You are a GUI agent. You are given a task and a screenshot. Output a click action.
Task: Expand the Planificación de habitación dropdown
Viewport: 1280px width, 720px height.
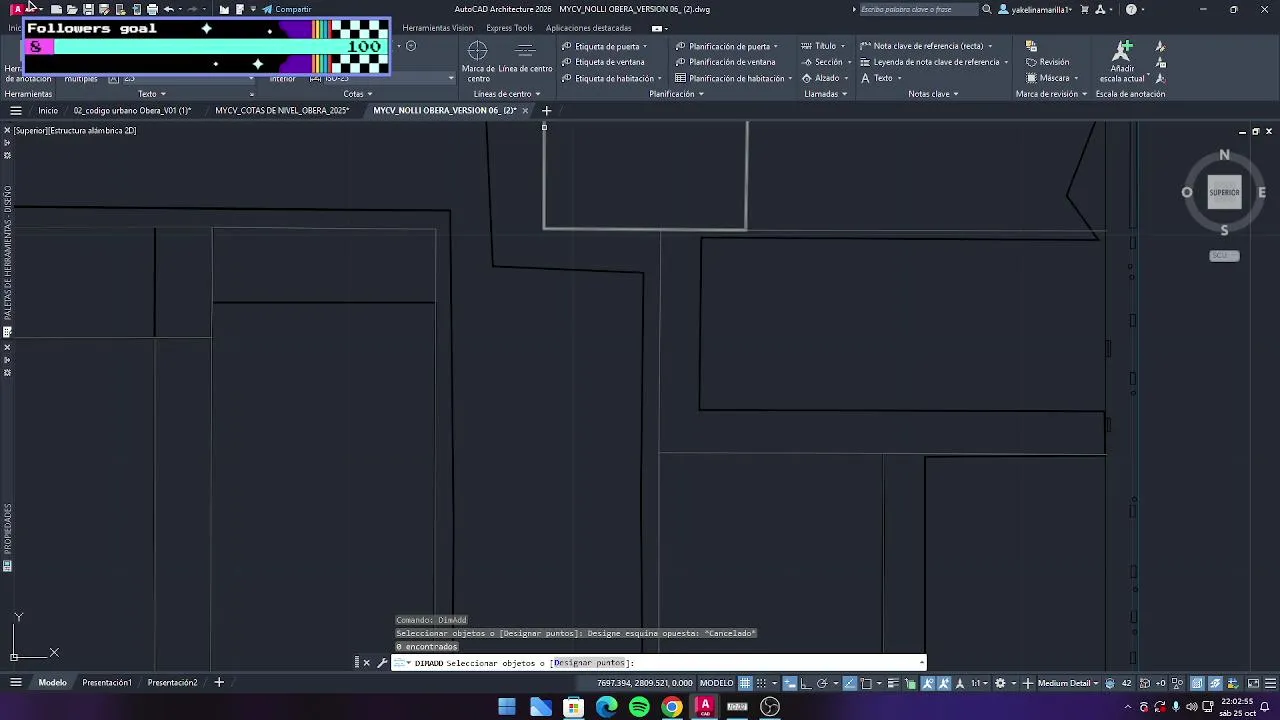click(790, 78)
